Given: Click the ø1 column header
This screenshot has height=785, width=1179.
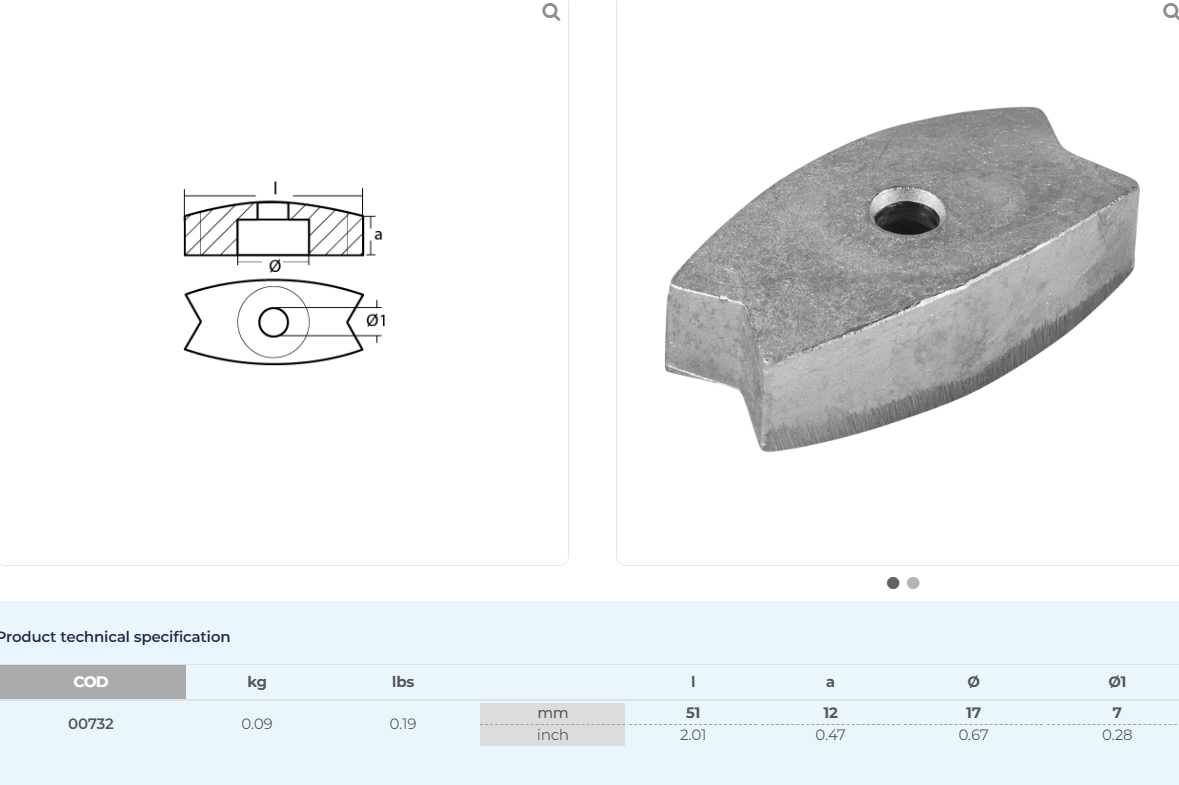Looking at the screenshot, I should [1117, 682].
